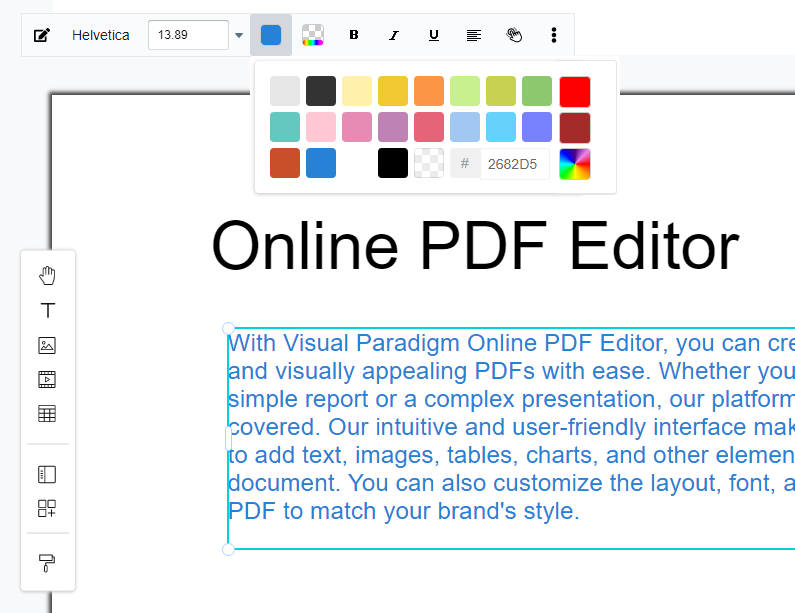Pick the teal color swatch

pos(285,127)
